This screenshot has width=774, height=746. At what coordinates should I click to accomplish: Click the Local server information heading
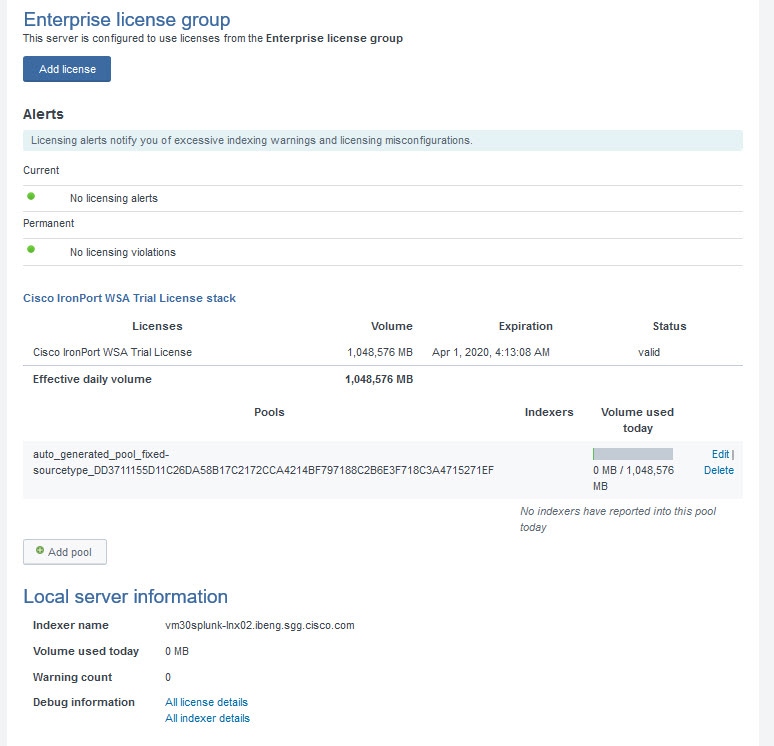pos(125,596)
